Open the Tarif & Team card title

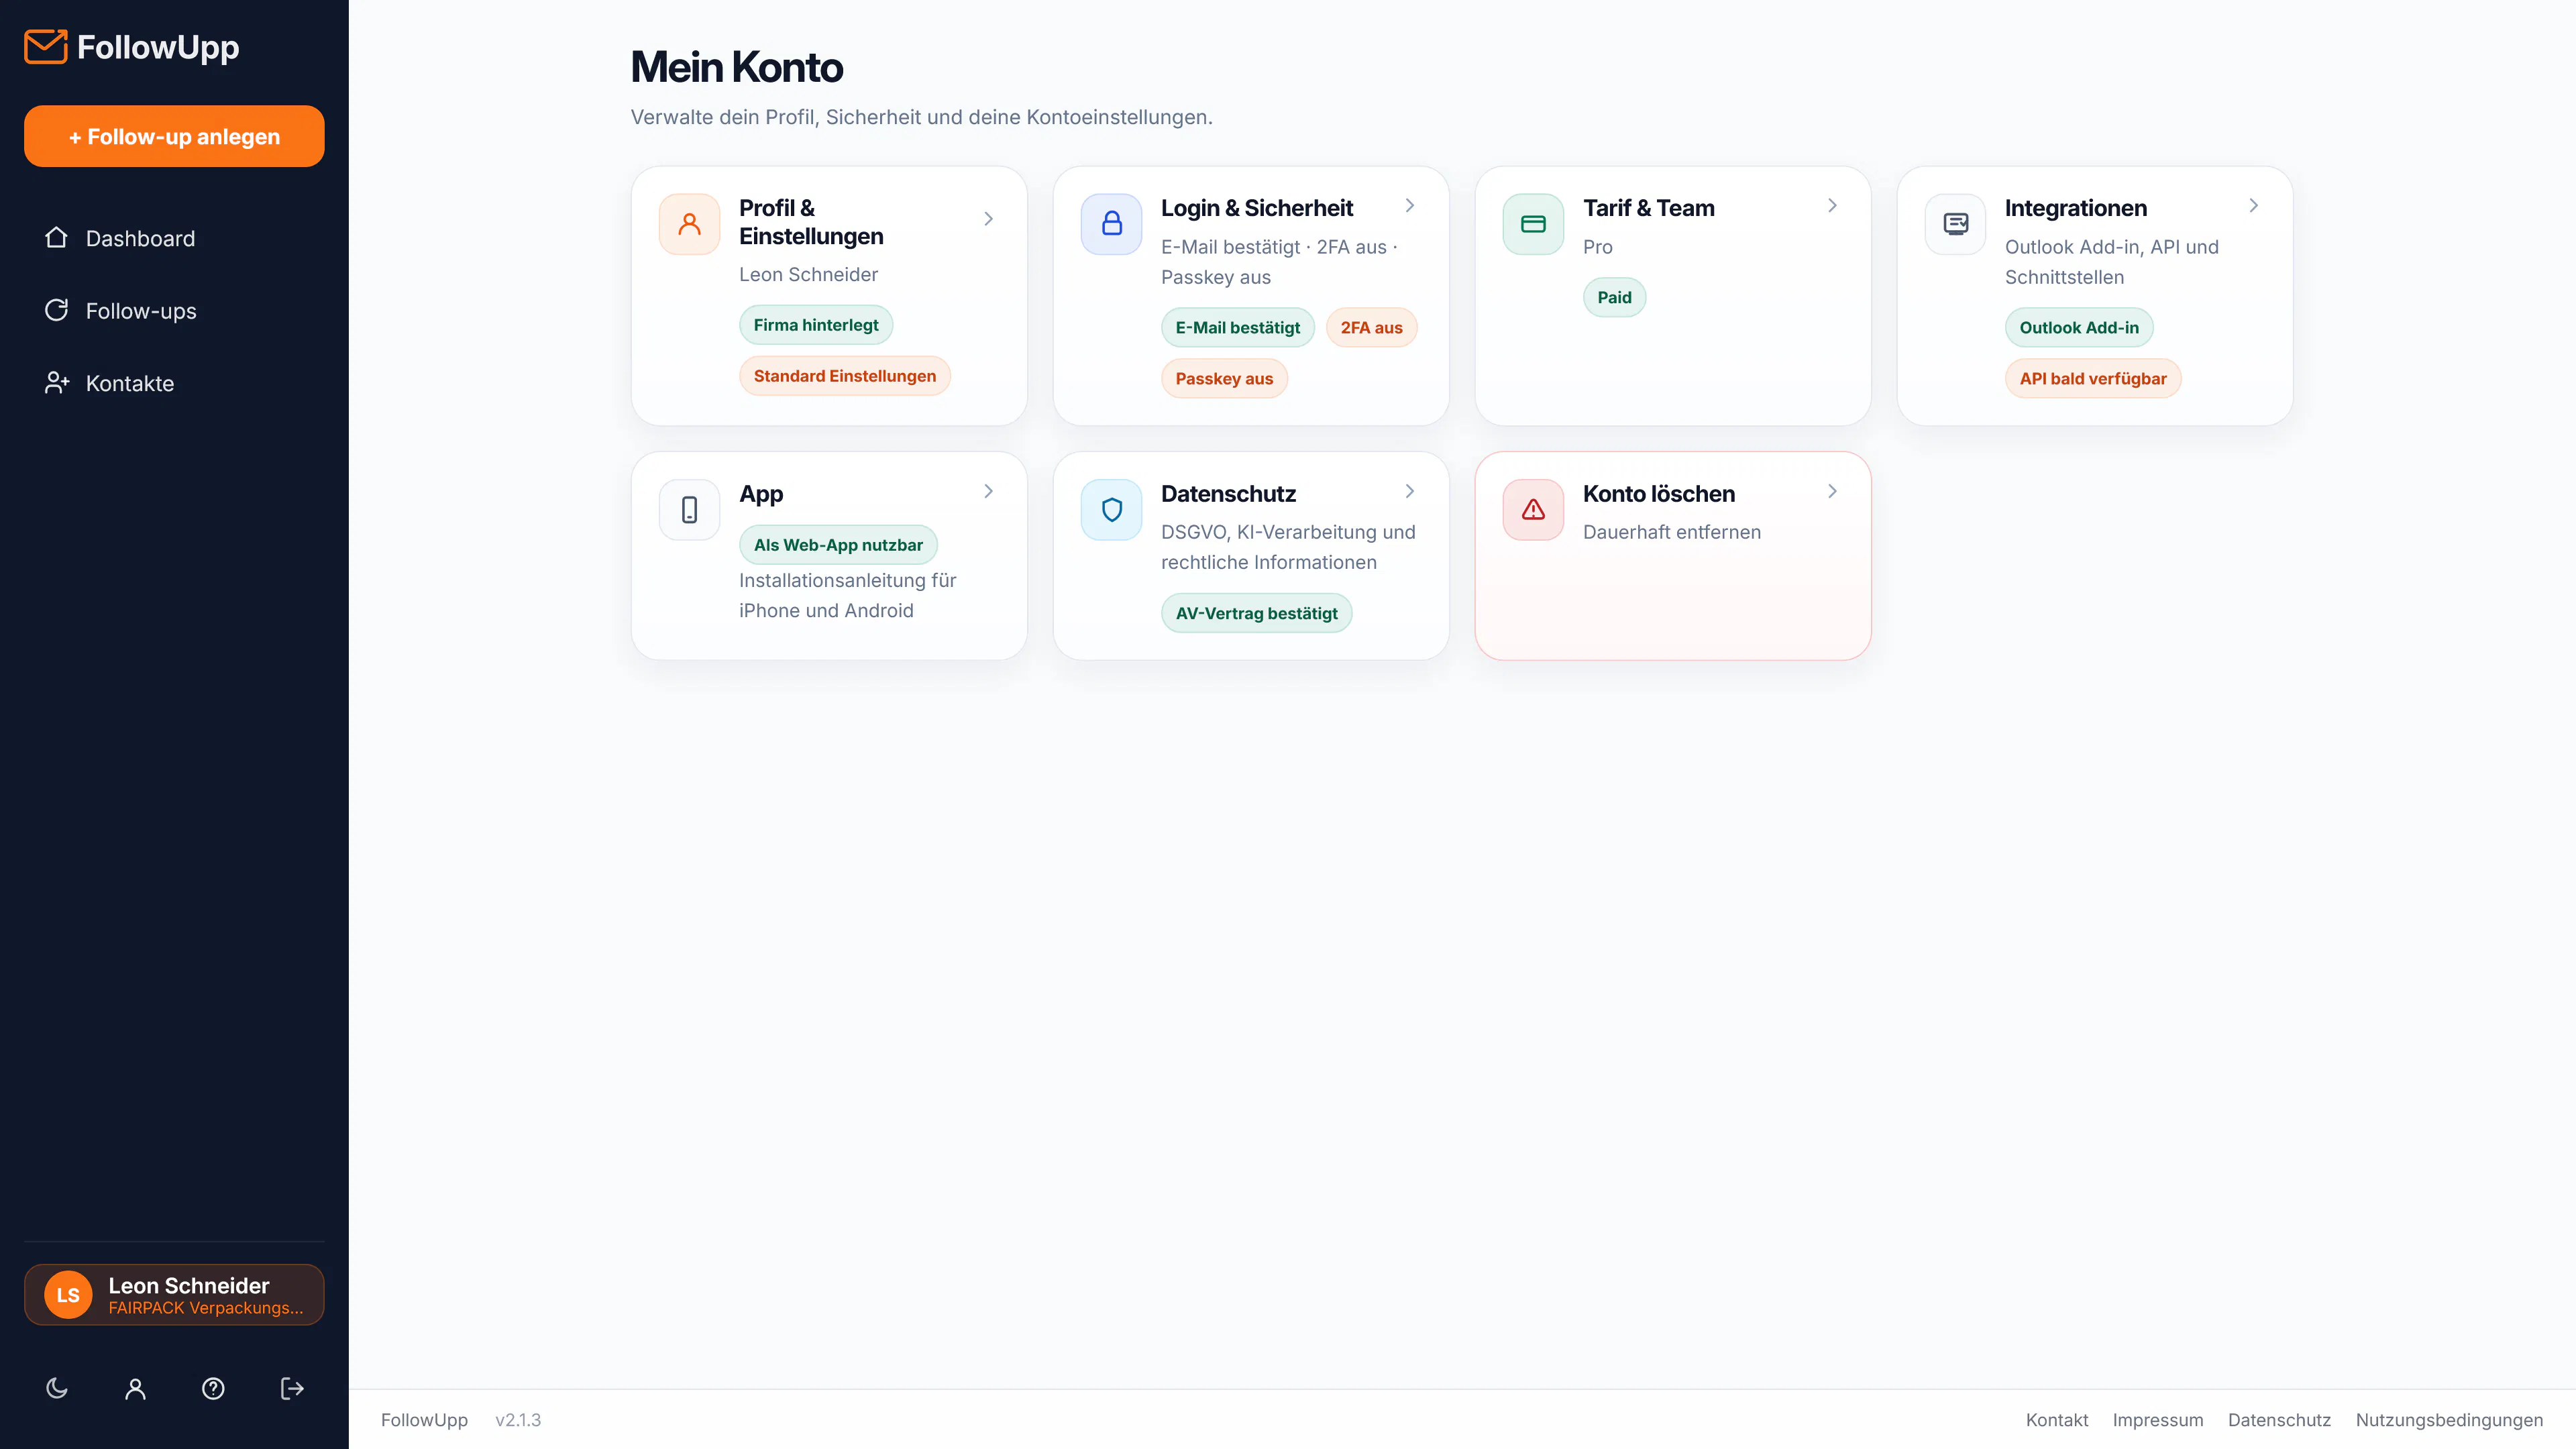click(1648, 208)
